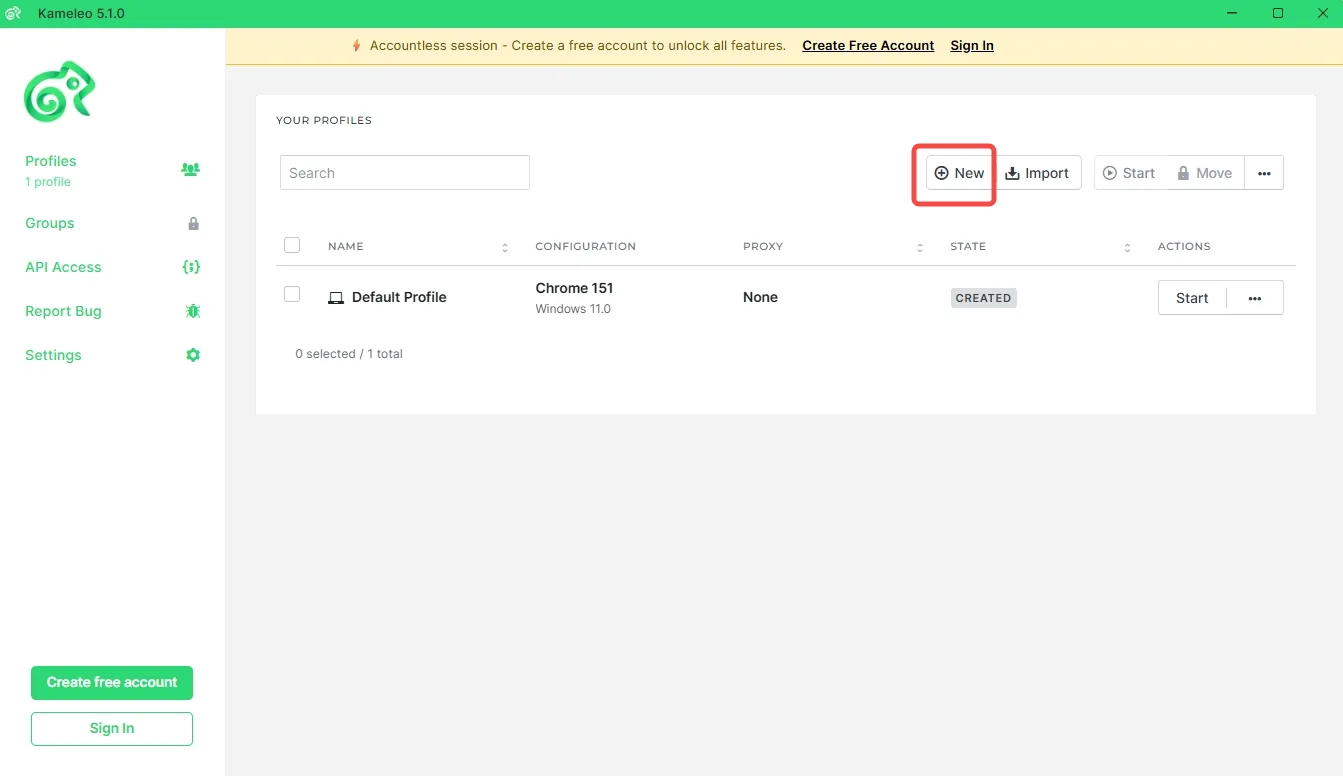The image size is (1343, 776).
Task: Click the None proxy value
Action: pyautogui.click(x=760, y=298)
